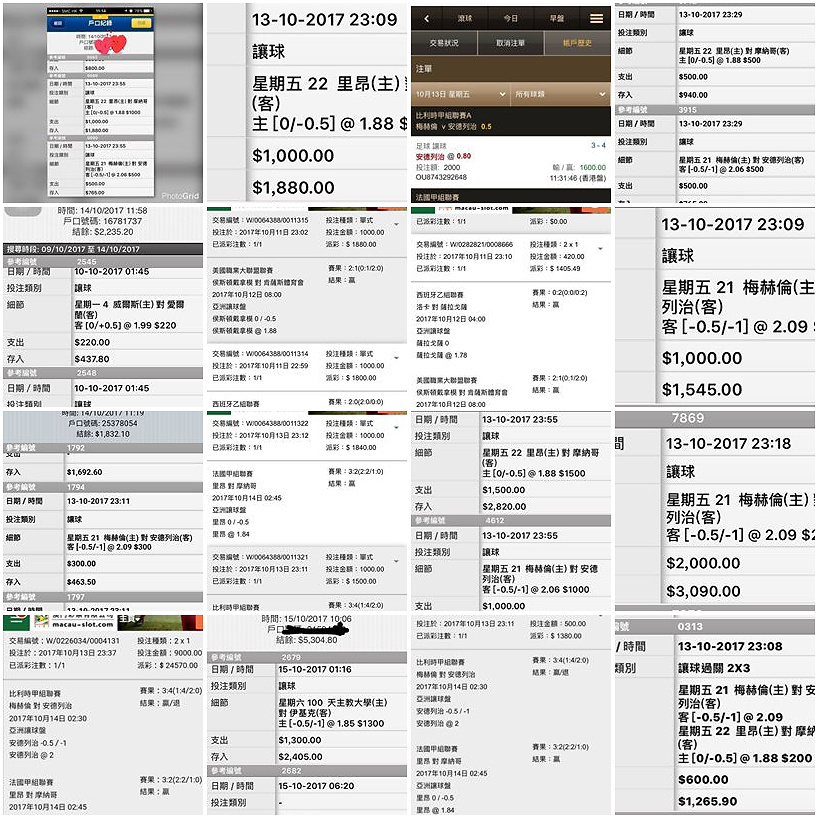Click balance 結餘: $2,235.20
The image size is (818, 816).
pos(102,232)
